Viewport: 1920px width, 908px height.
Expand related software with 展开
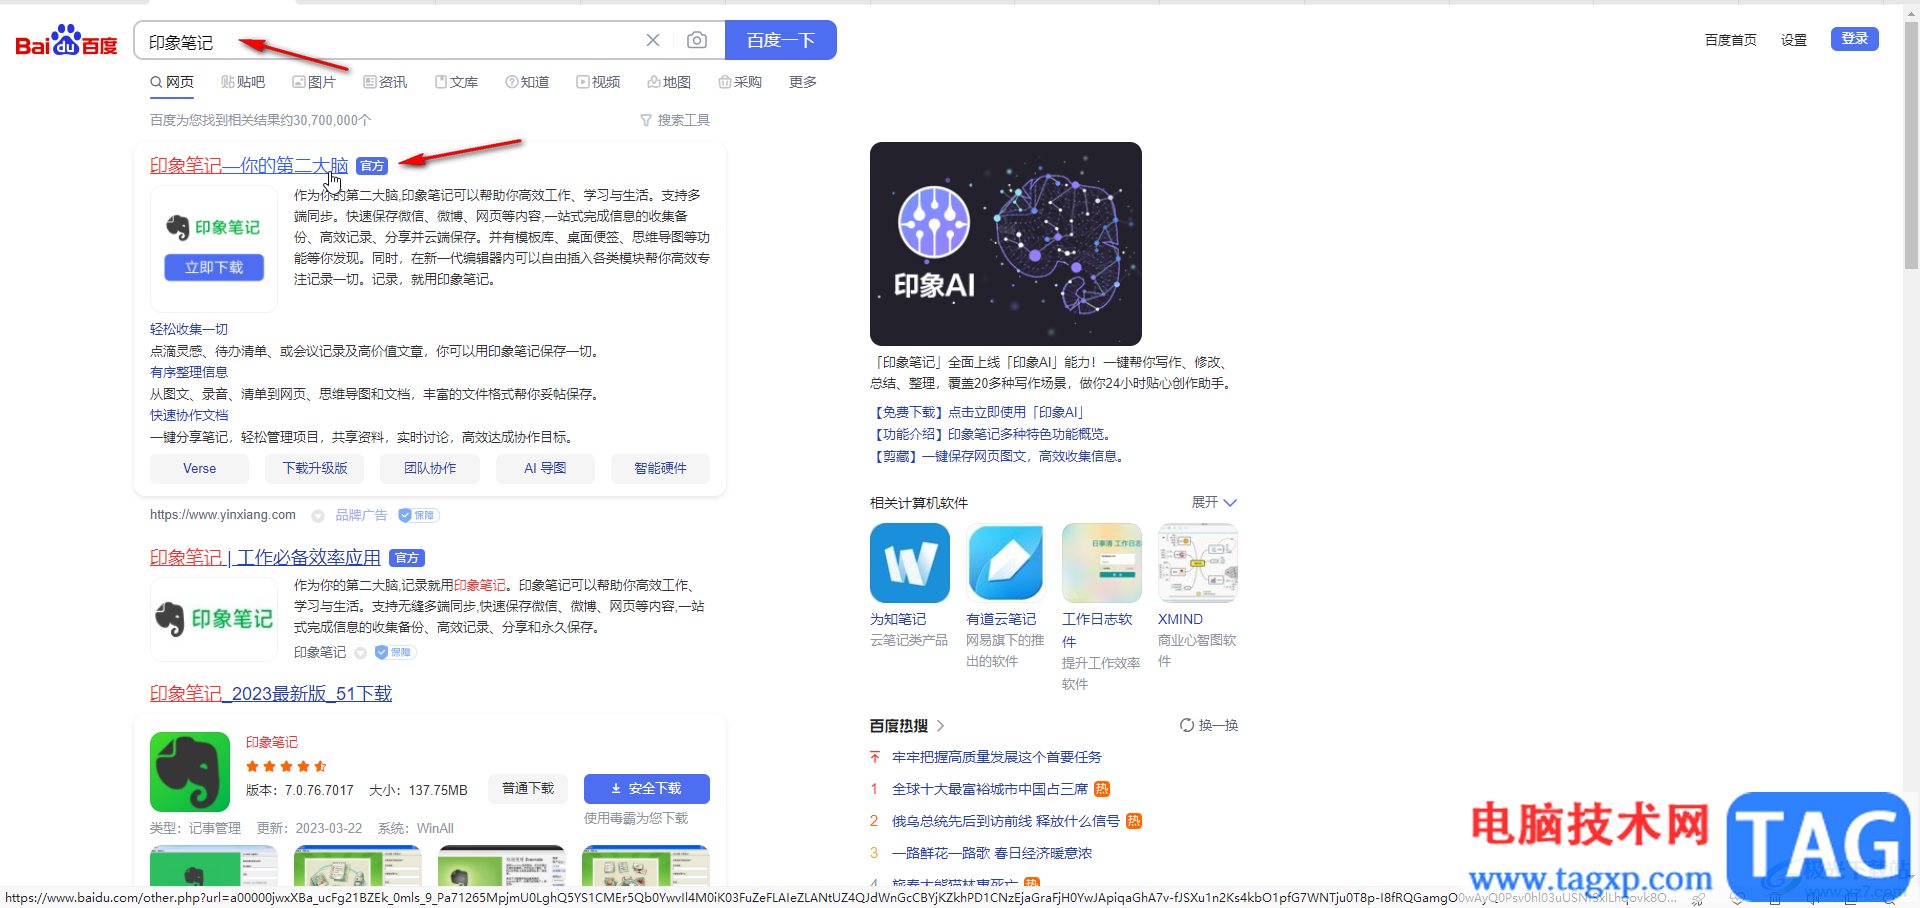(1214, 502)
